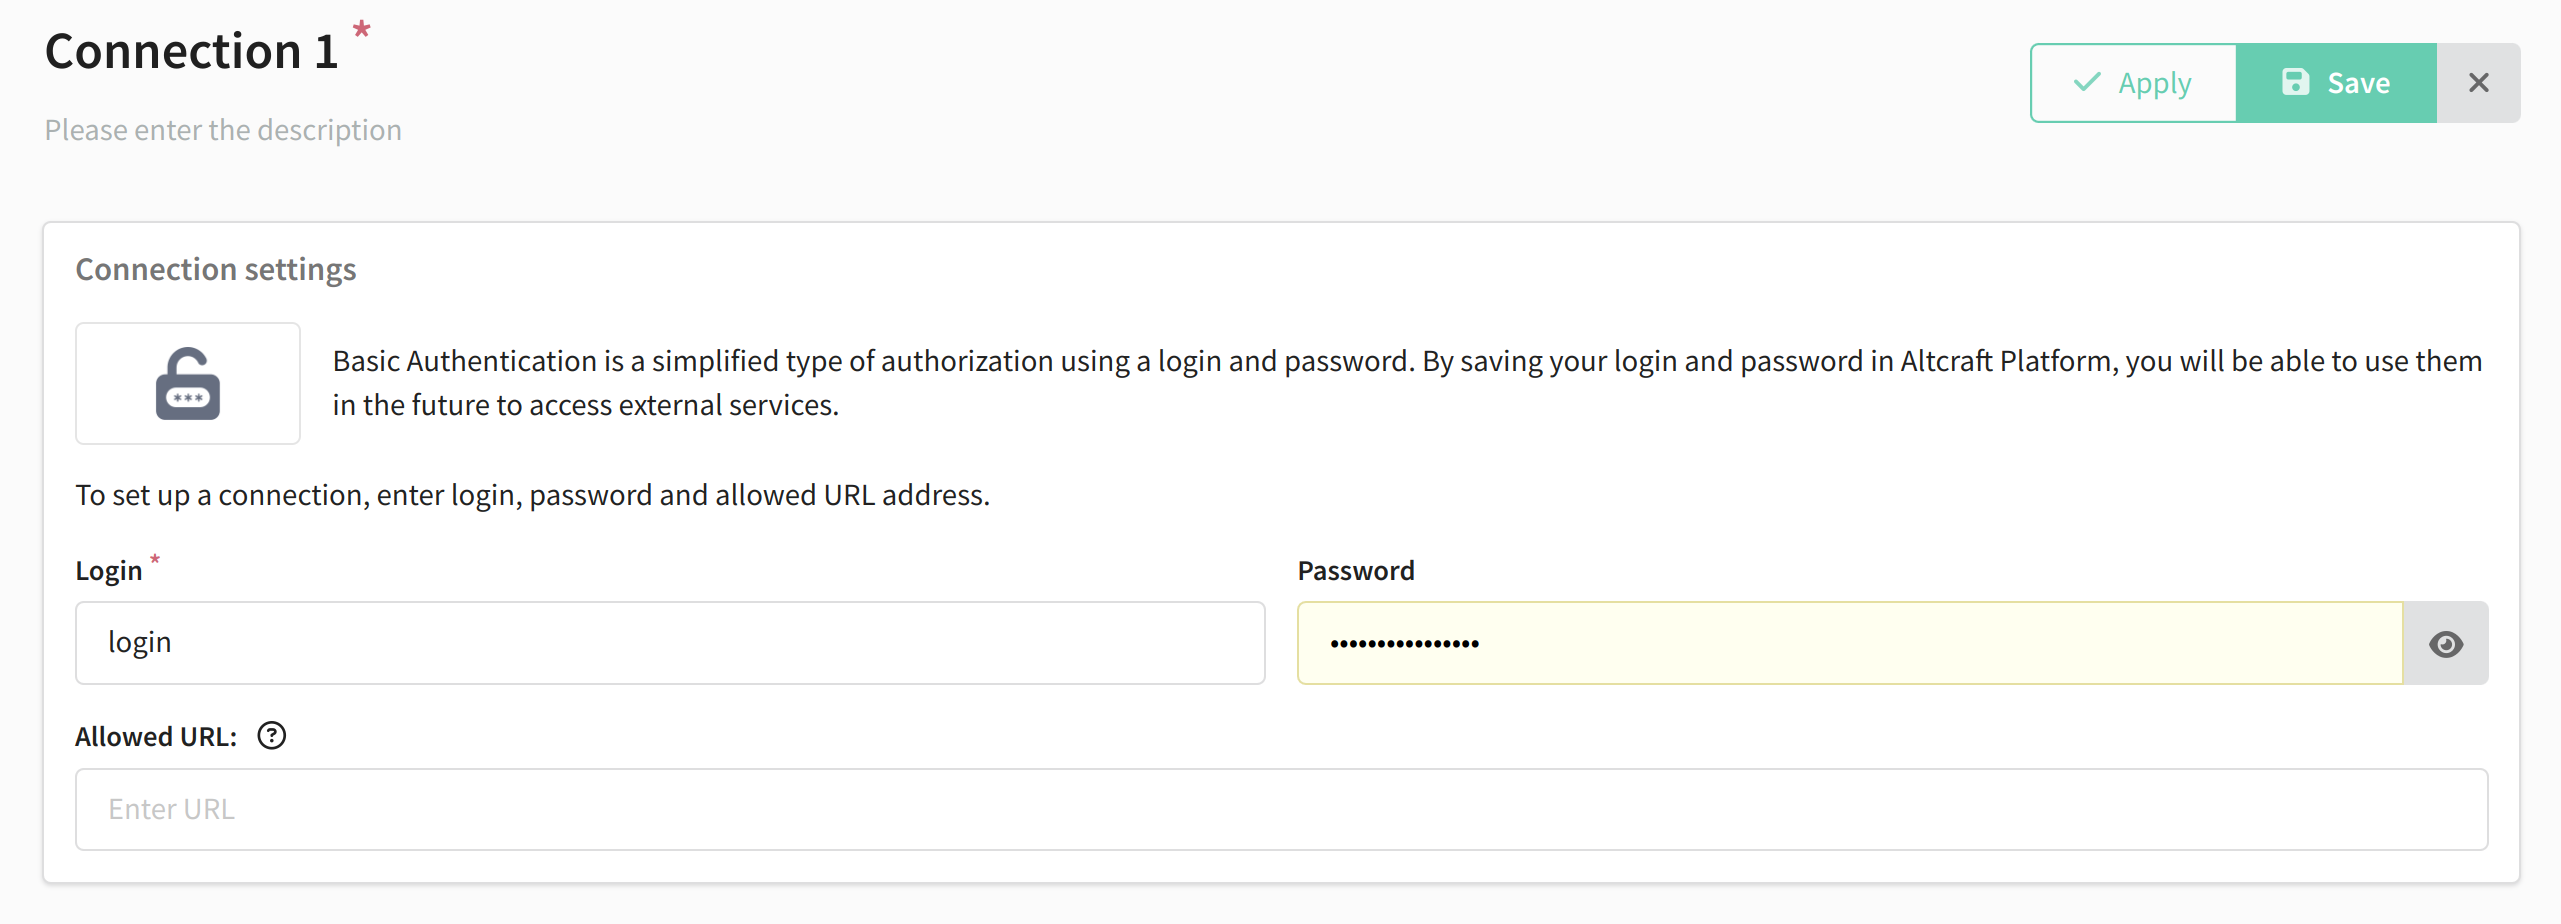Click the Basic Authentication description paragraph
This screenshot has height=924, width=2561.
click(1407, 383)
